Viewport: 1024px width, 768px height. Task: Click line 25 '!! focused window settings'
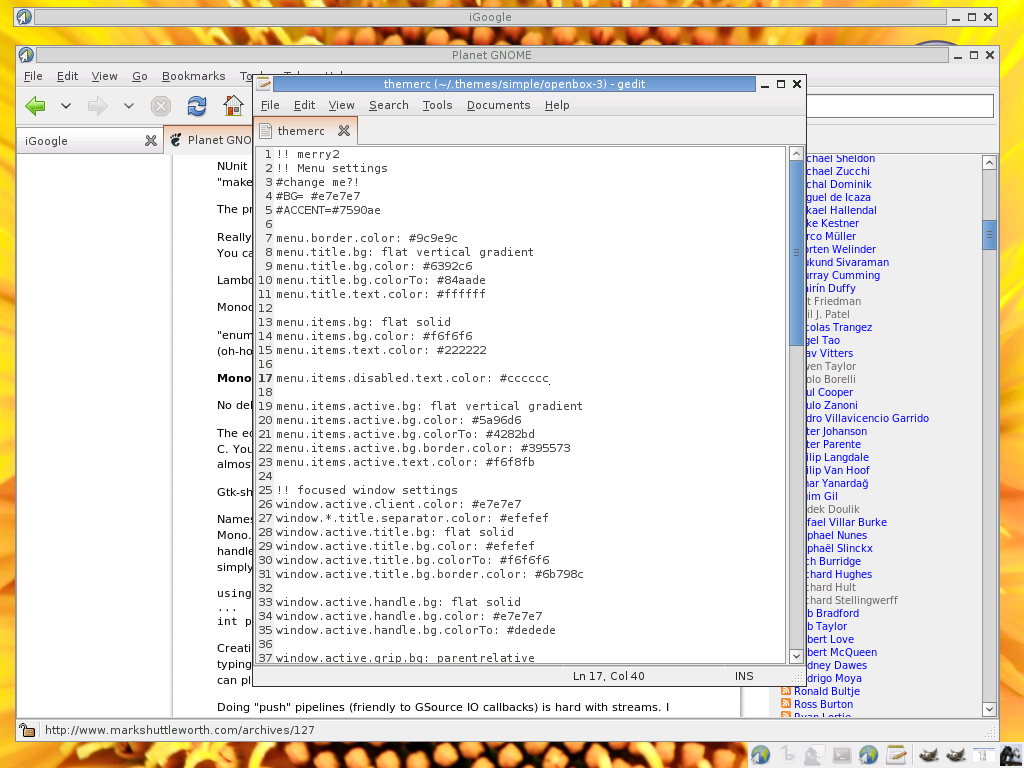366,490
